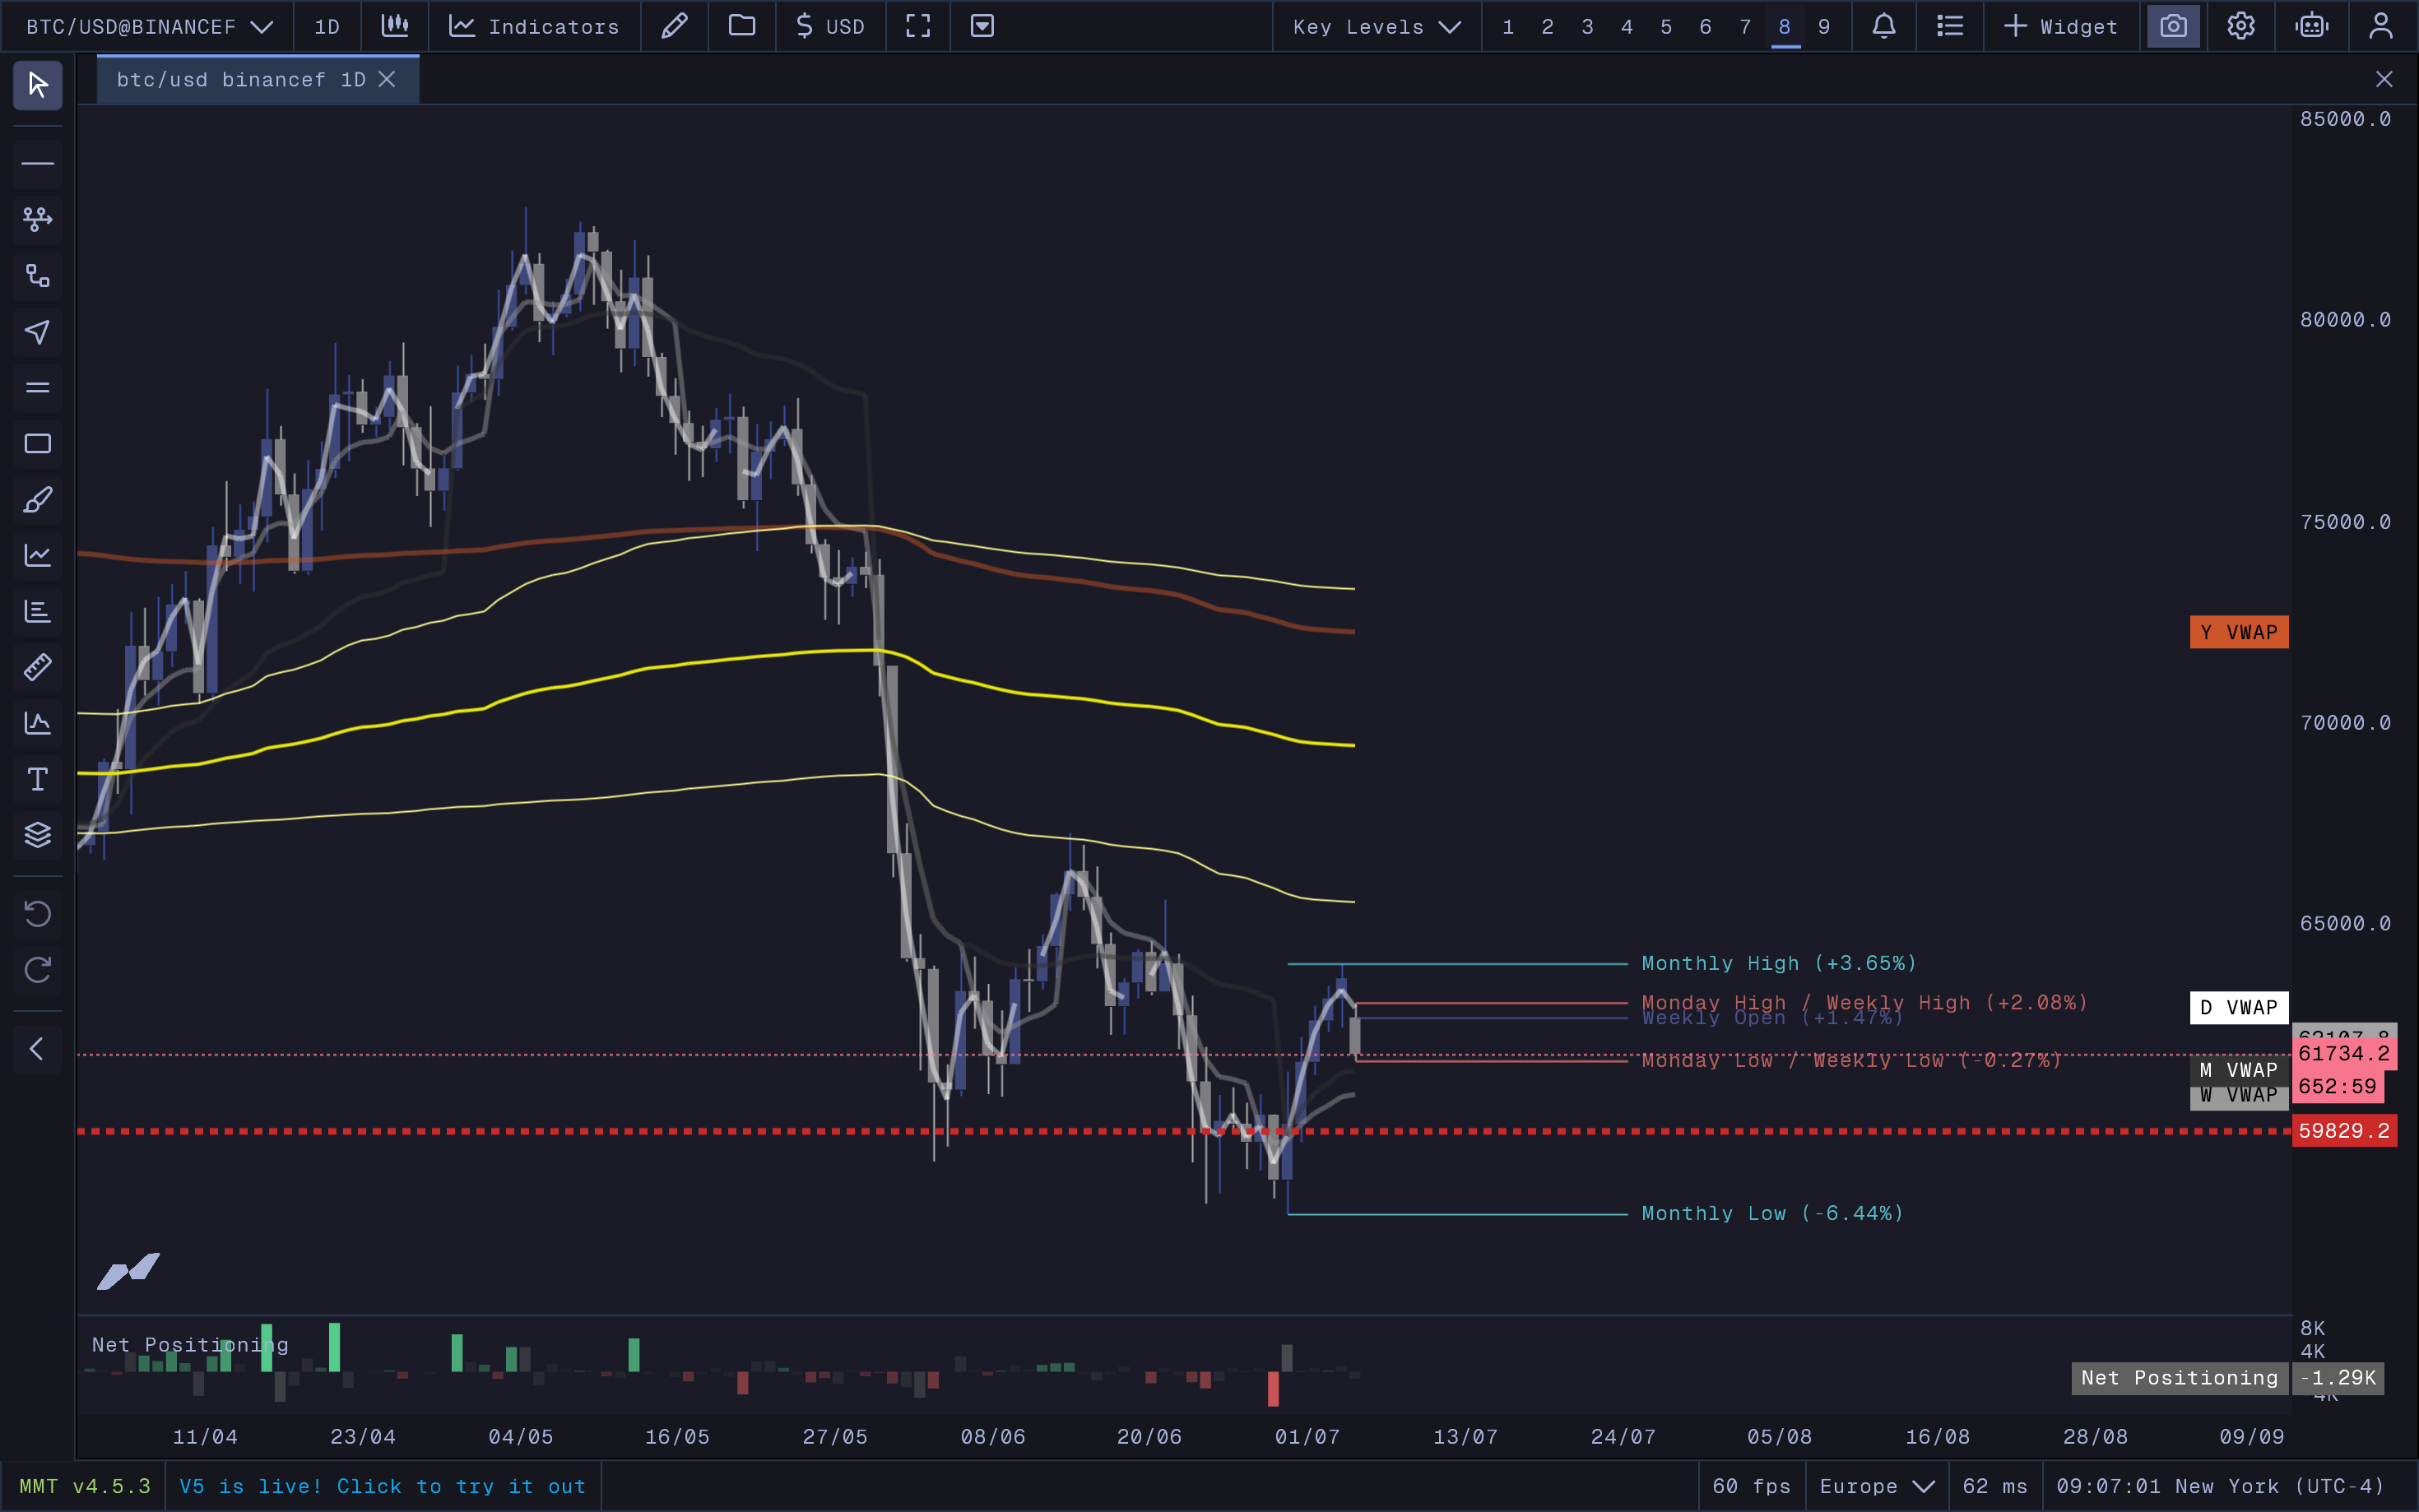Redo the last drawing action

pos(38,970)
